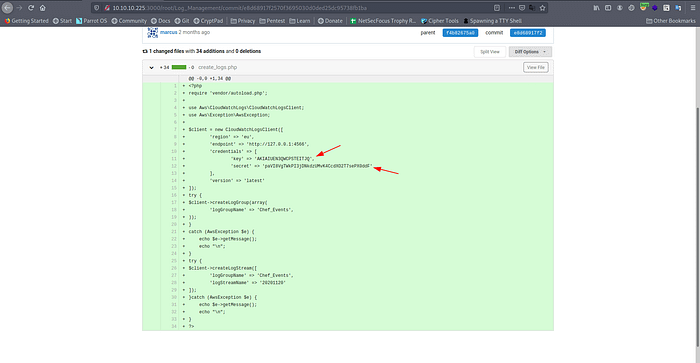Viewport: 700px width, 363px height.
Task: Click the line containing the secret value
Action: [x=348, y=166]
